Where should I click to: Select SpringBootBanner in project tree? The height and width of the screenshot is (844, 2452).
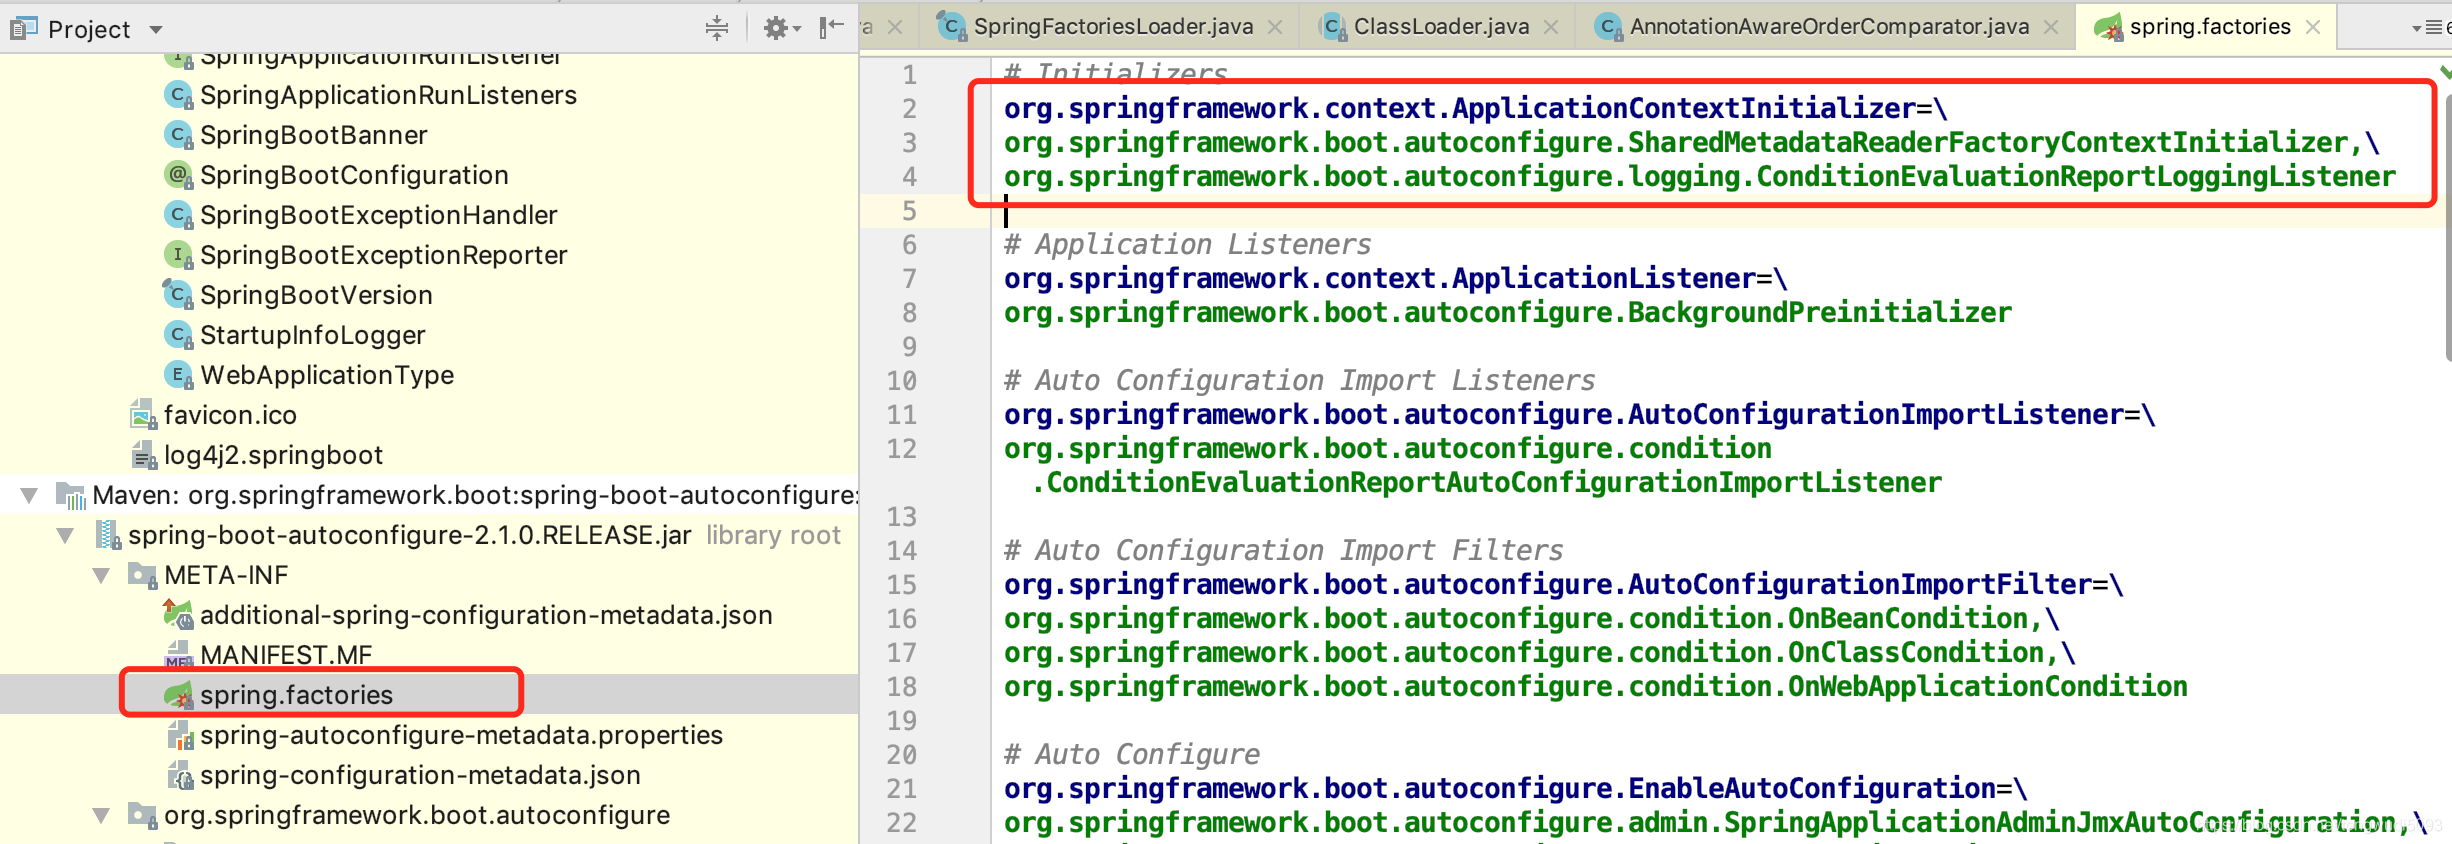pos(313,135)
